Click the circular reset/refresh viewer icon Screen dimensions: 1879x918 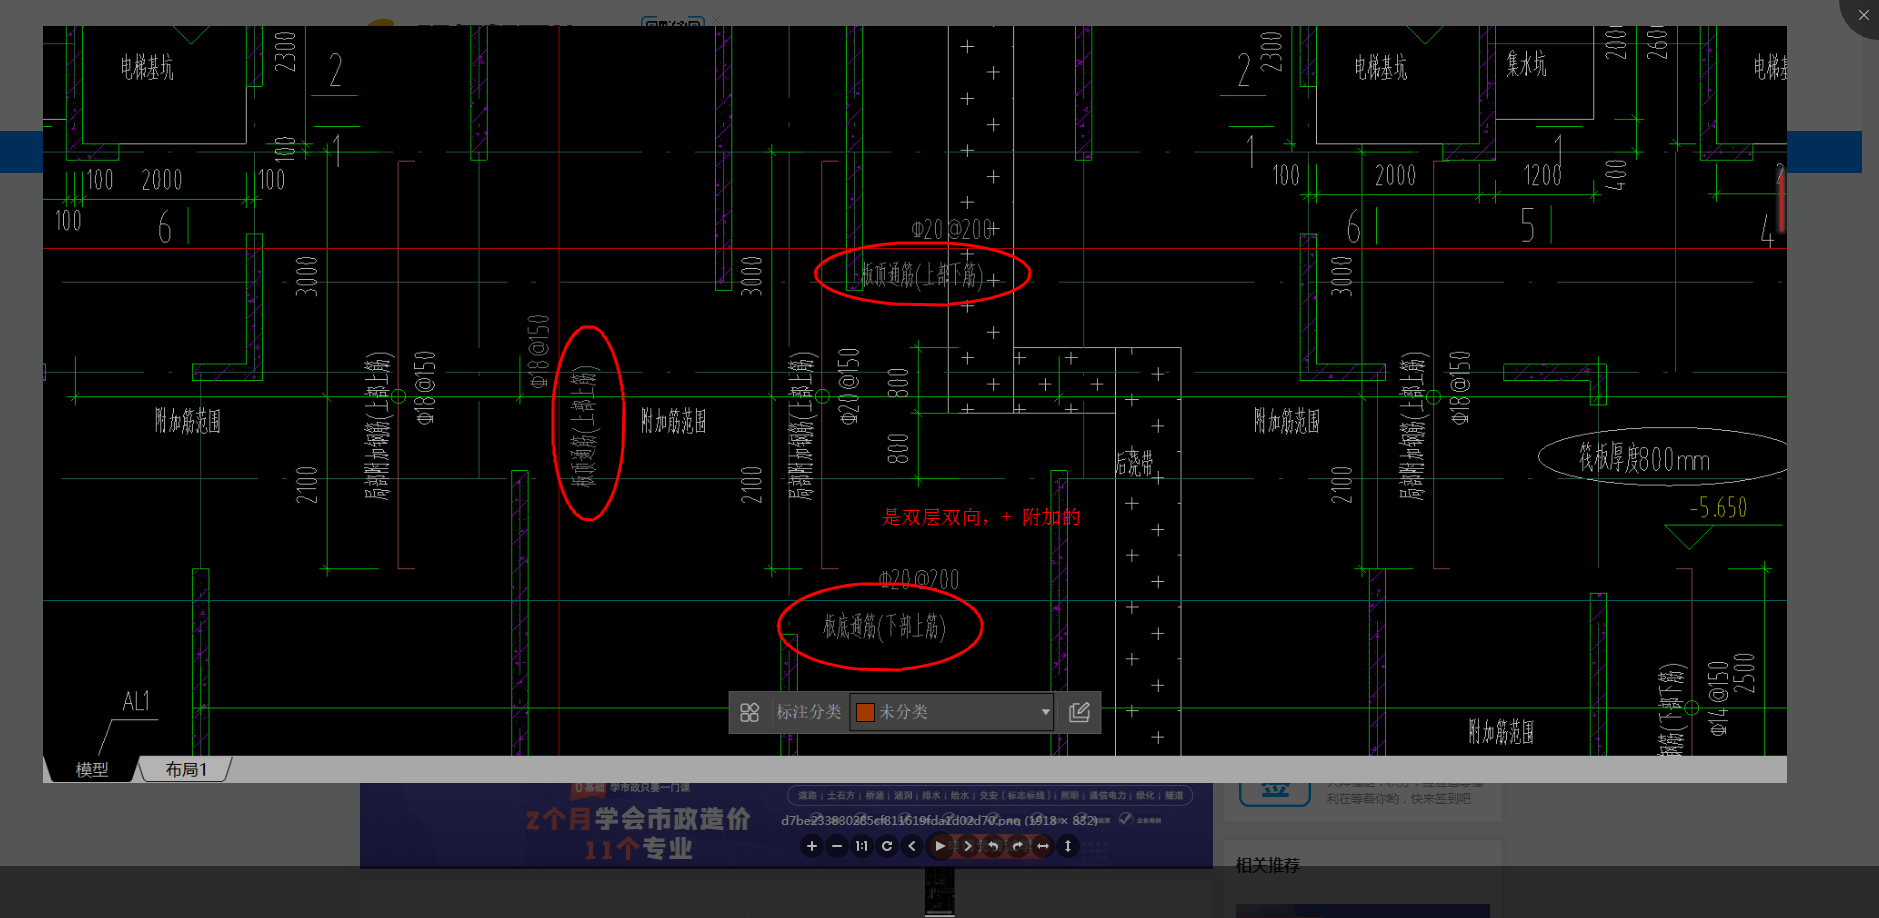pos(886,846)
